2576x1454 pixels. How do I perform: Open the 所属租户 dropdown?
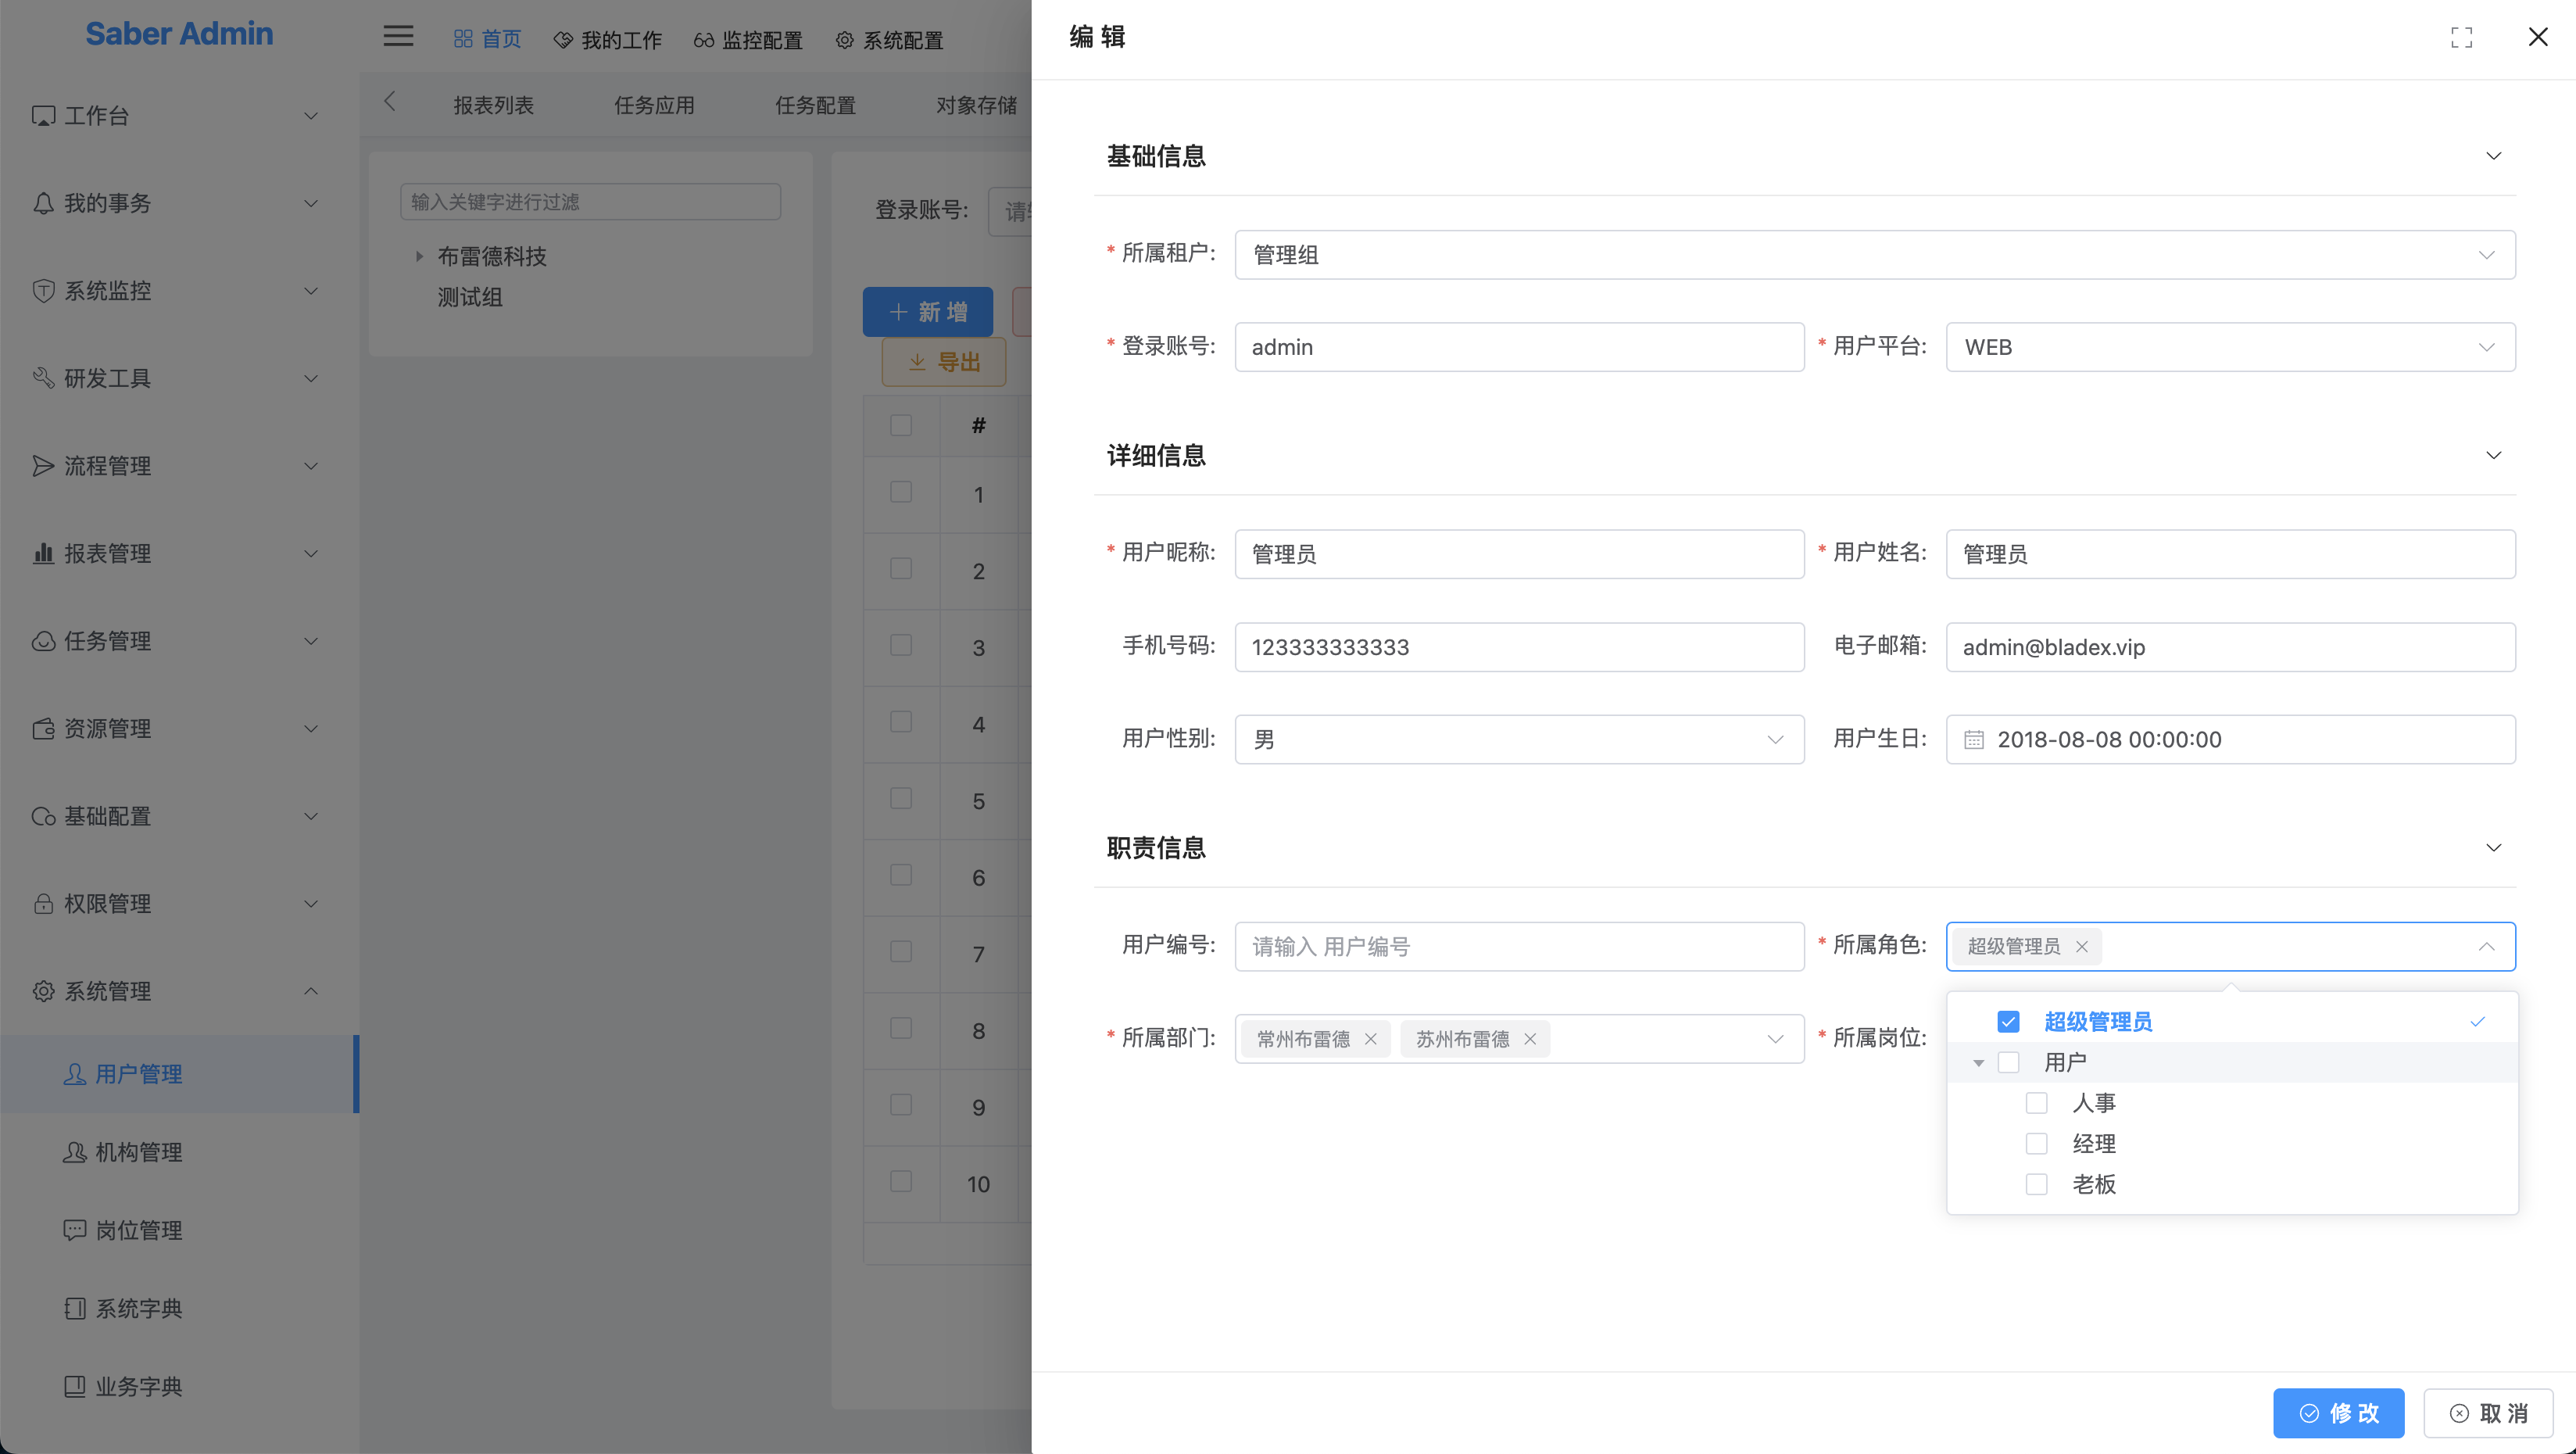(x=1875, y=255)
